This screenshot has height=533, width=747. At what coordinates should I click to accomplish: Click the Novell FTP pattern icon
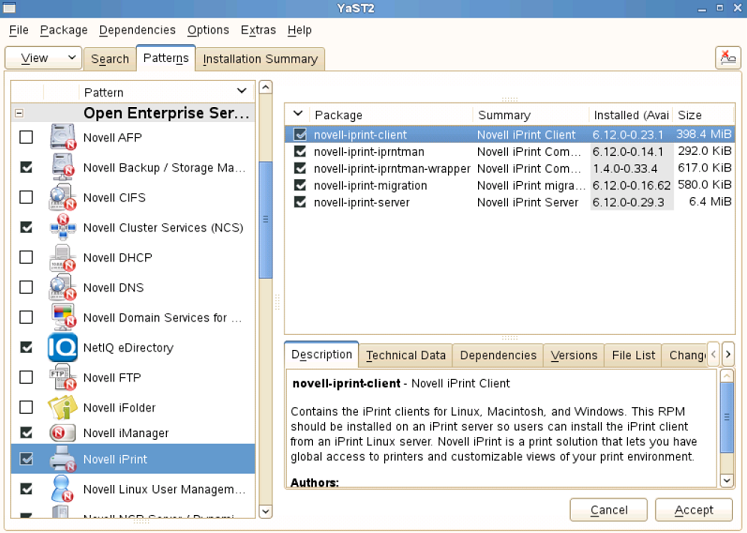point(62,377)
